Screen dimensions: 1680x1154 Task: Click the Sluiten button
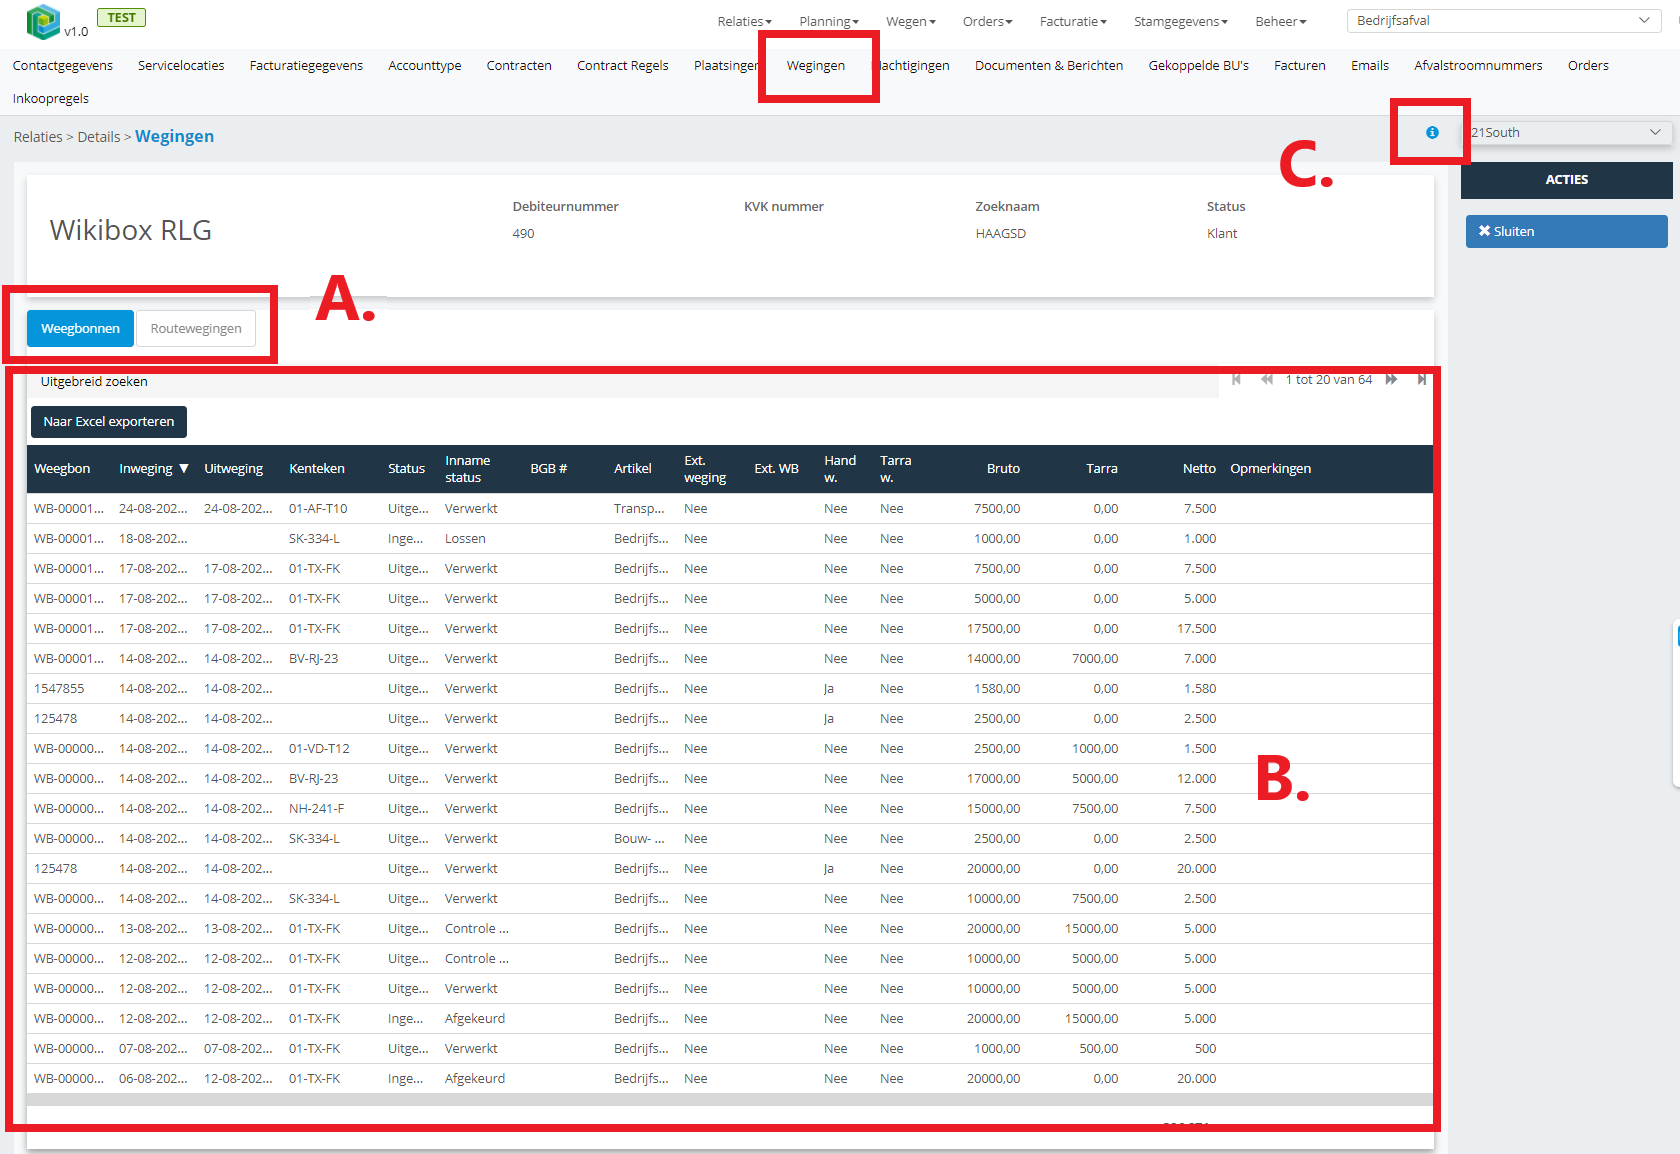1566,231
